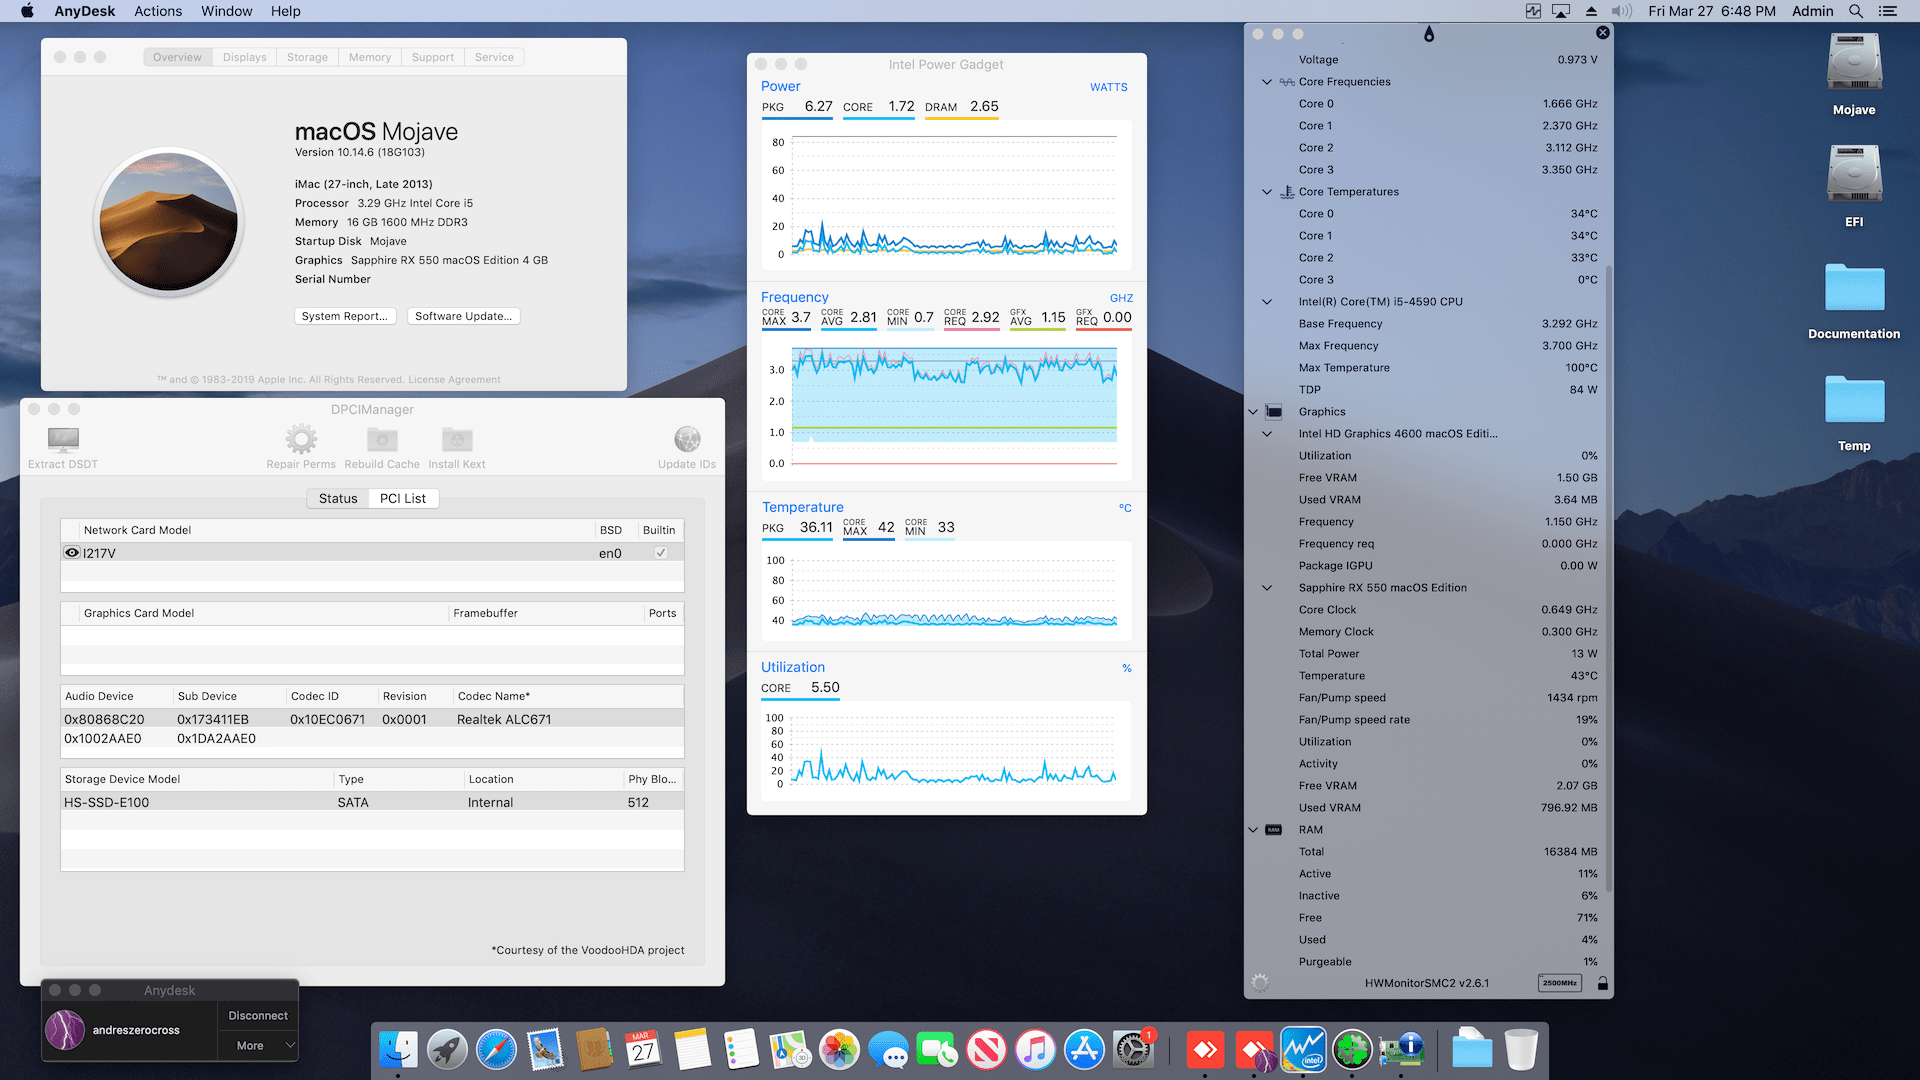Launch AnyDesk from the Dock

tap(1204, 1049)
